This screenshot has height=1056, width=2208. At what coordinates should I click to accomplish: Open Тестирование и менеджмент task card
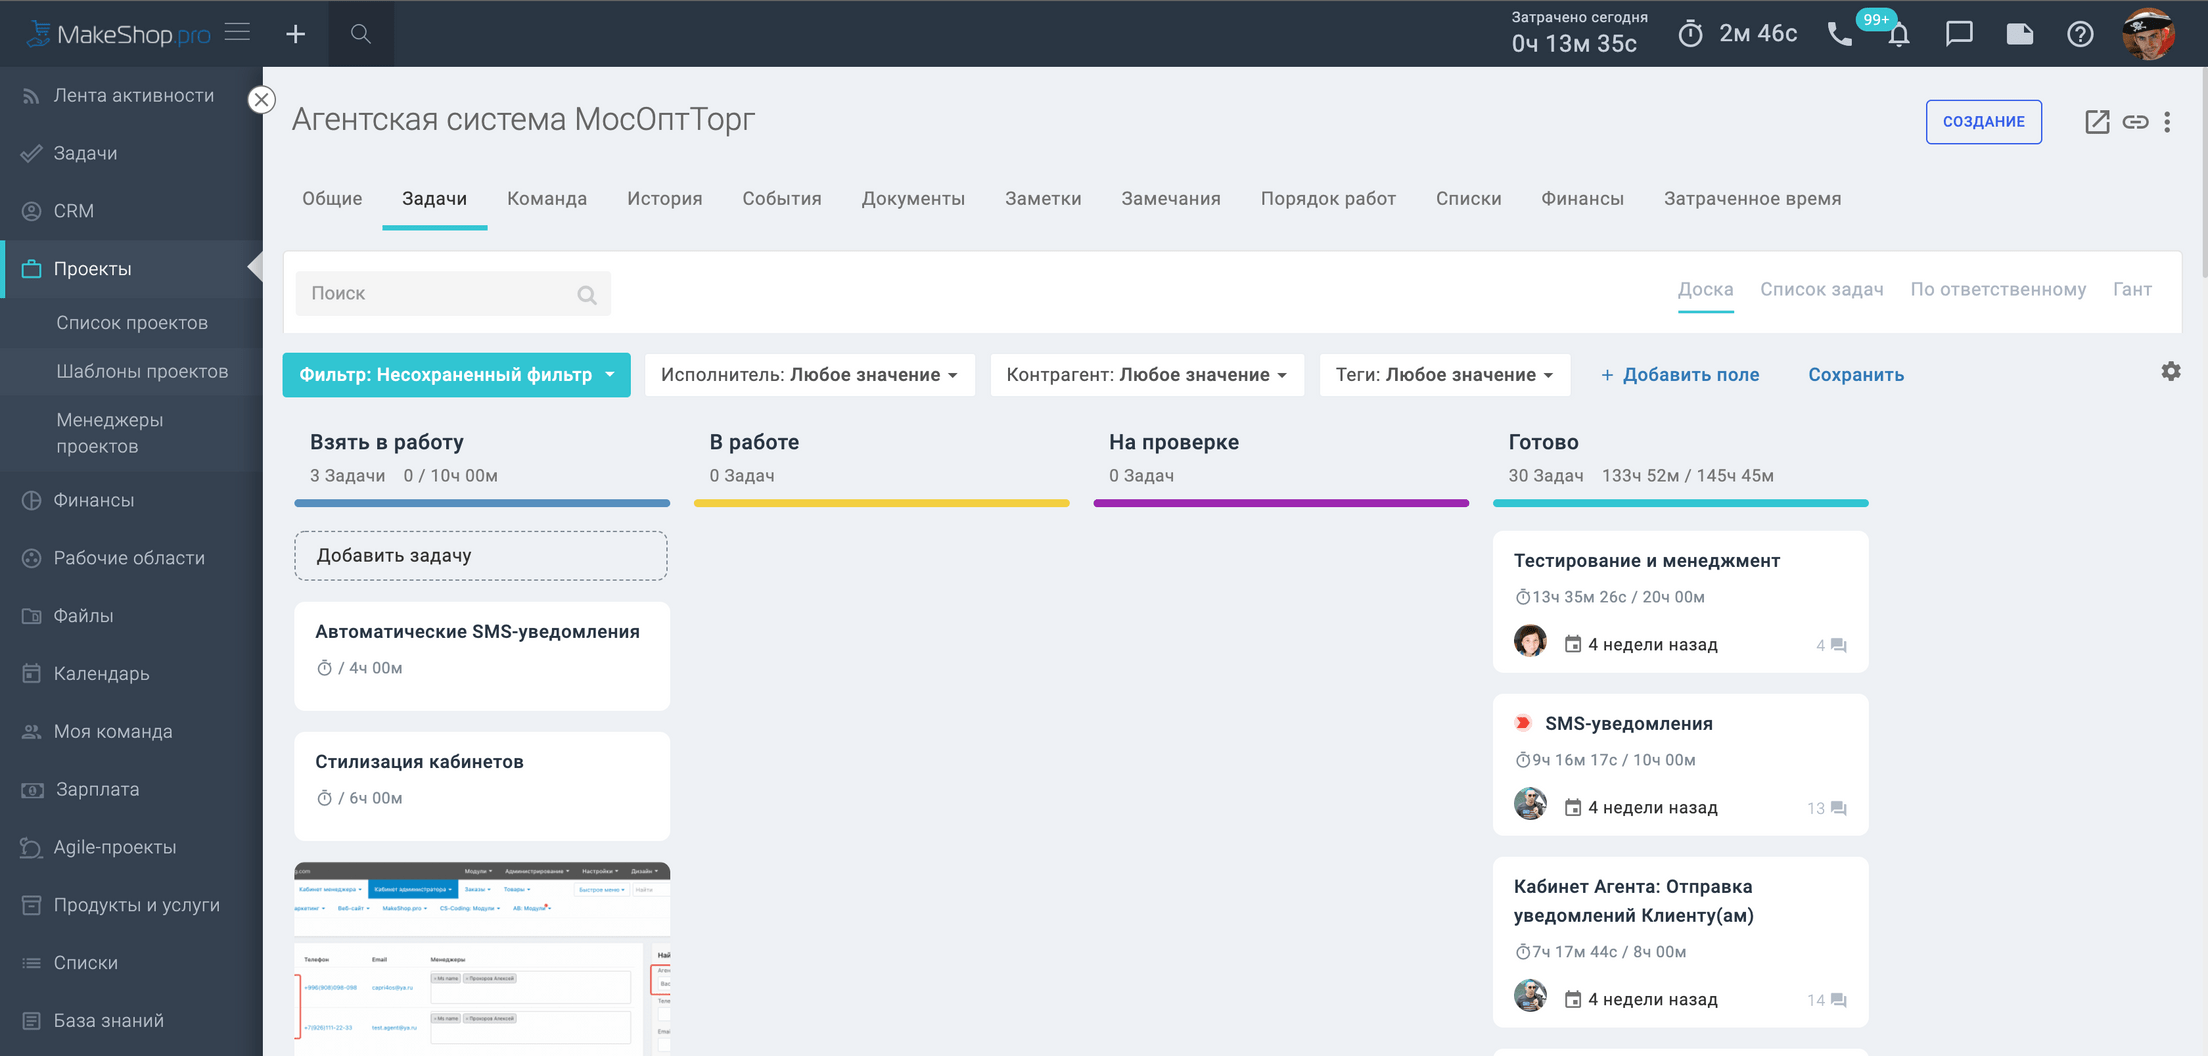coord(1680,602)
